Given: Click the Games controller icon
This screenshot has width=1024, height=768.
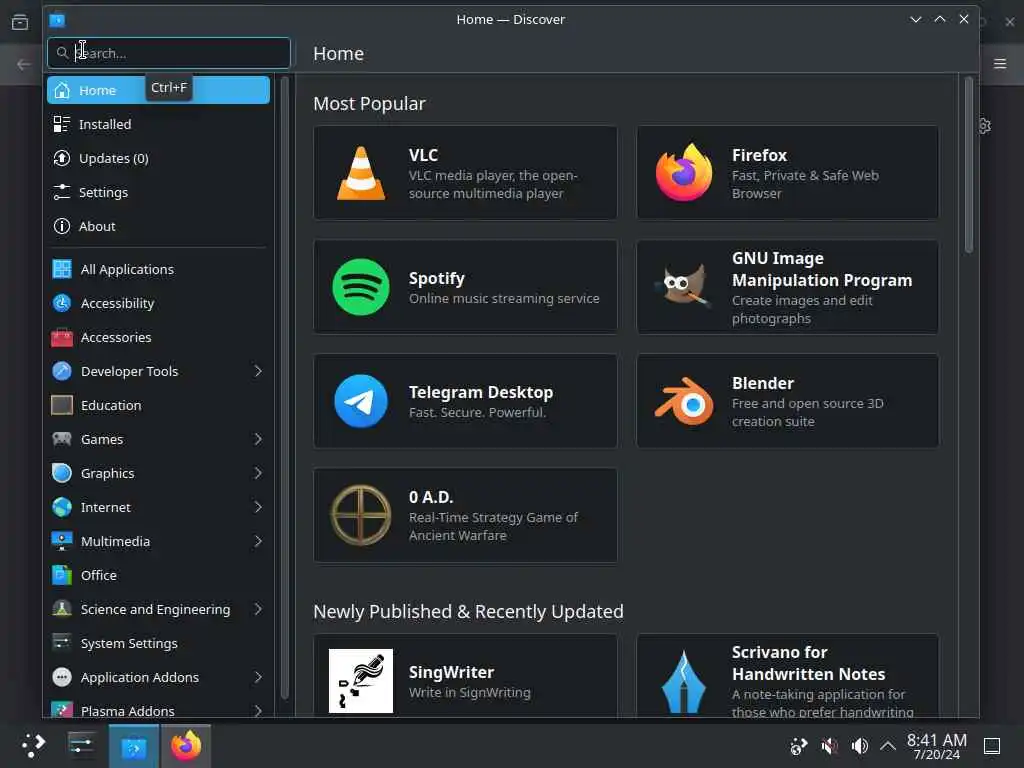Looking at the screenshot, I should coord(61,439).
